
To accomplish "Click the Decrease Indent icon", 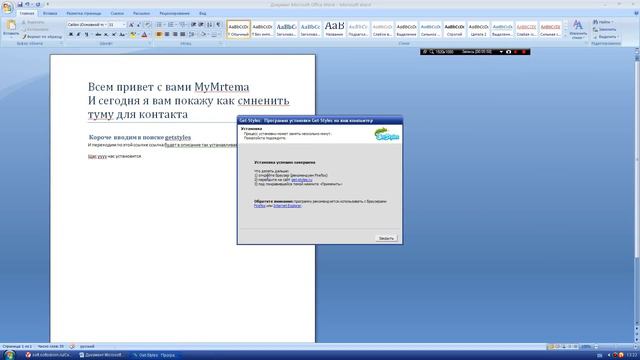I will (x=193, y=25).
